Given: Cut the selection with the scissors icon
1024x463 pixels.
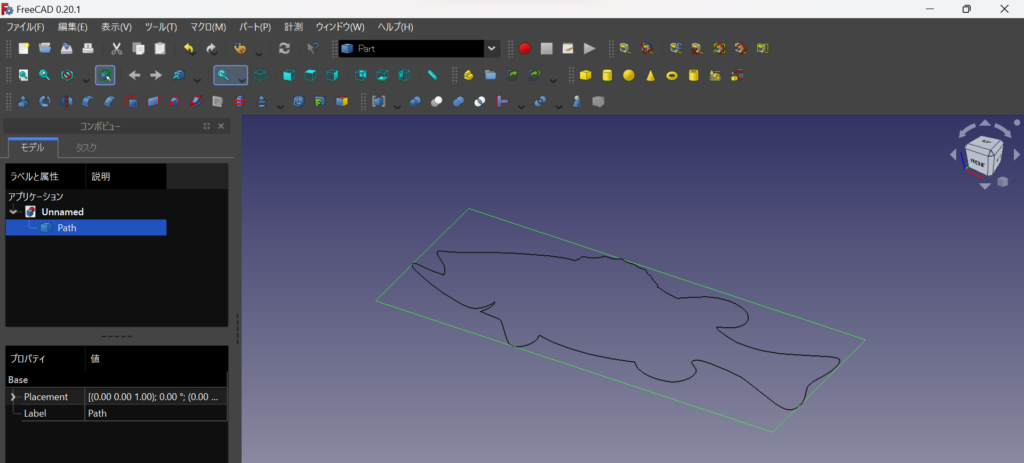Looking at the screenshot, I should point(117,48).
